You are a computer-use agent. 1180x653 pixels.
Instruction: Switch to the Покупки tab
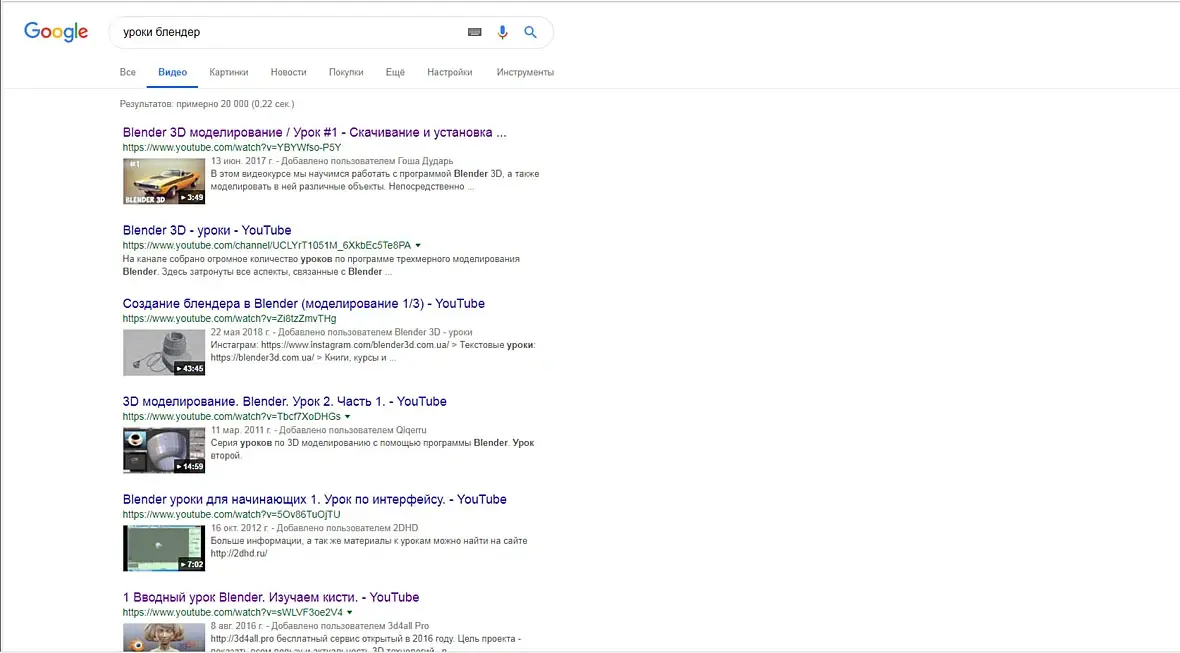(346, 72)
